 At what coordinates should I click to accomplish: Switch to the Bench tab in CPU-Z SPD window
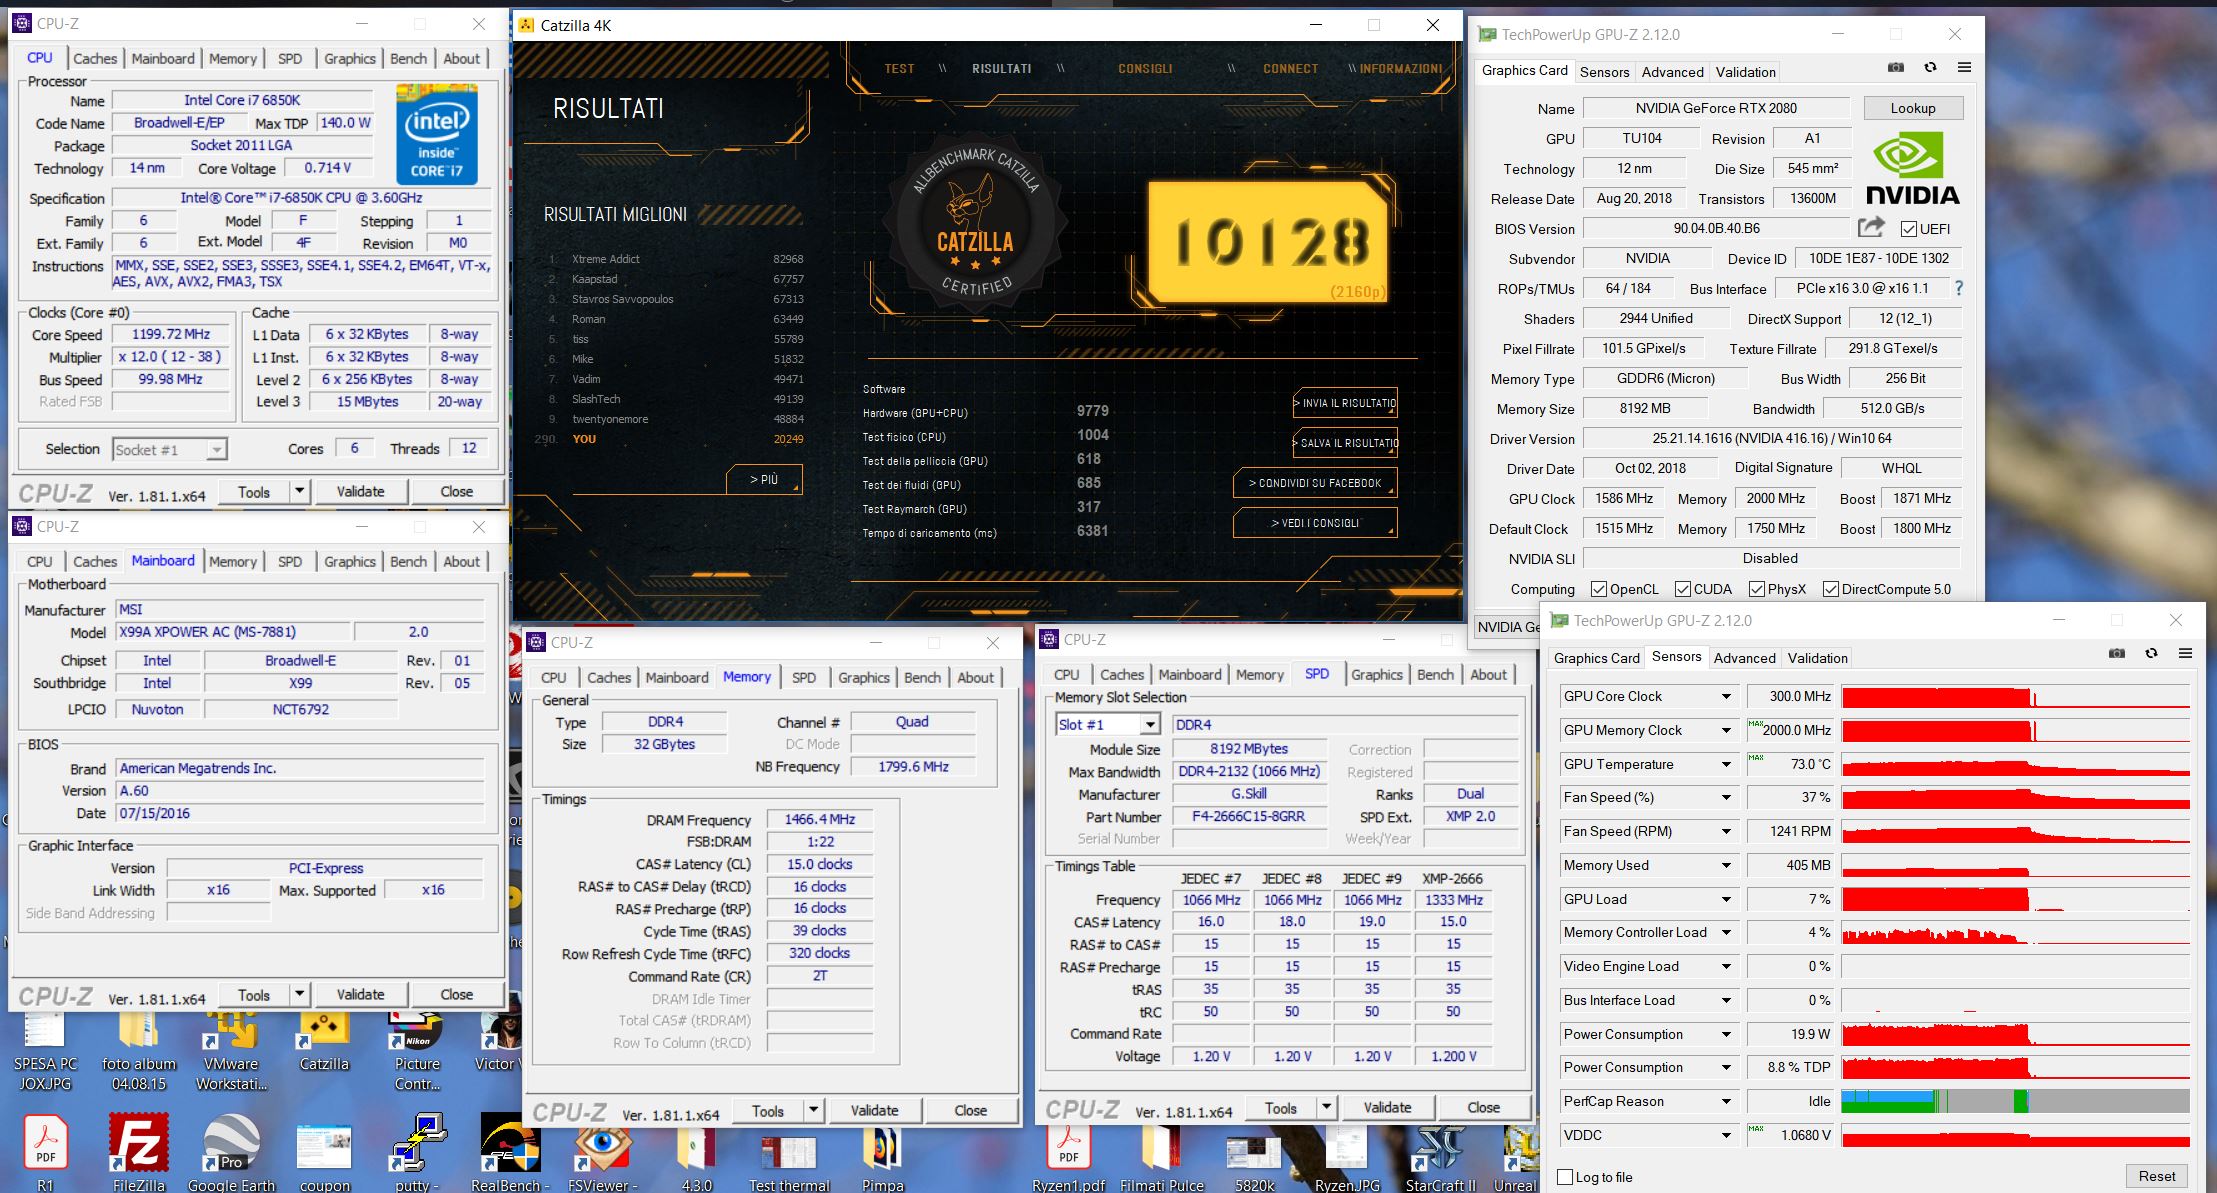click(x=1435, y=674)
